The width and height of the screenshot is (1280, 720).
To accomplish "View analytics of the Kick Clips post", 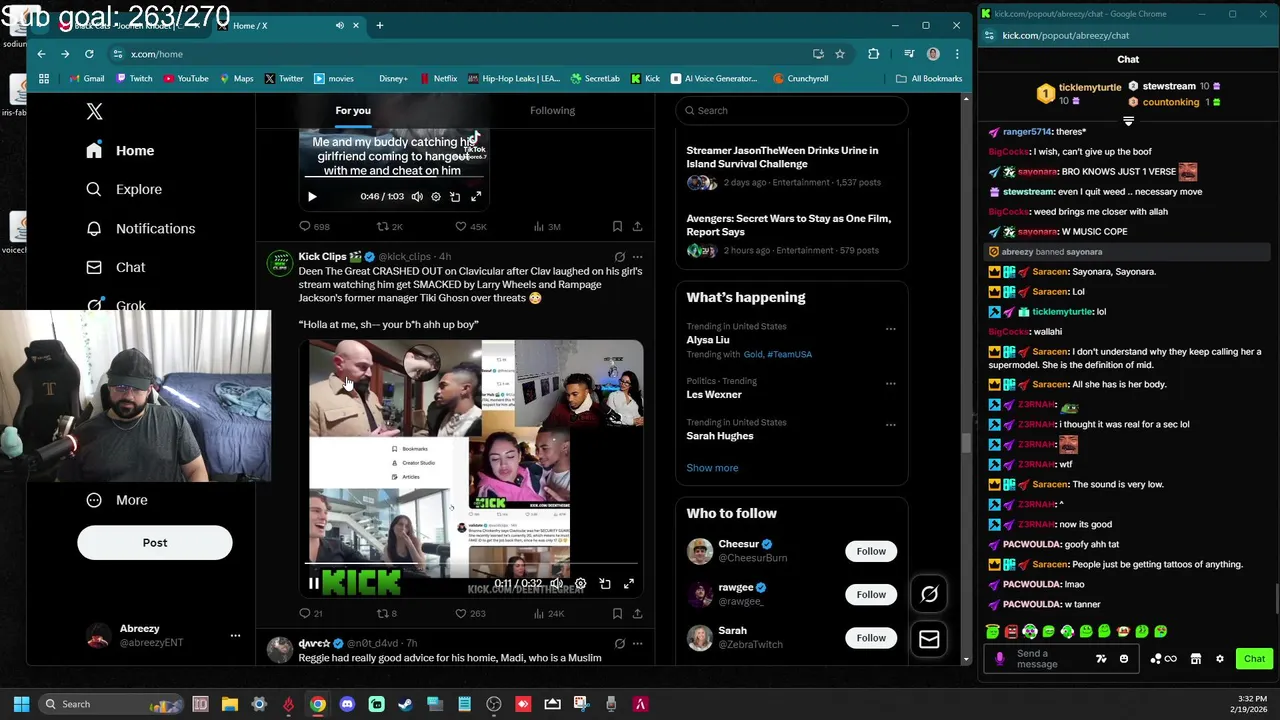I will [x=549, y=613].
